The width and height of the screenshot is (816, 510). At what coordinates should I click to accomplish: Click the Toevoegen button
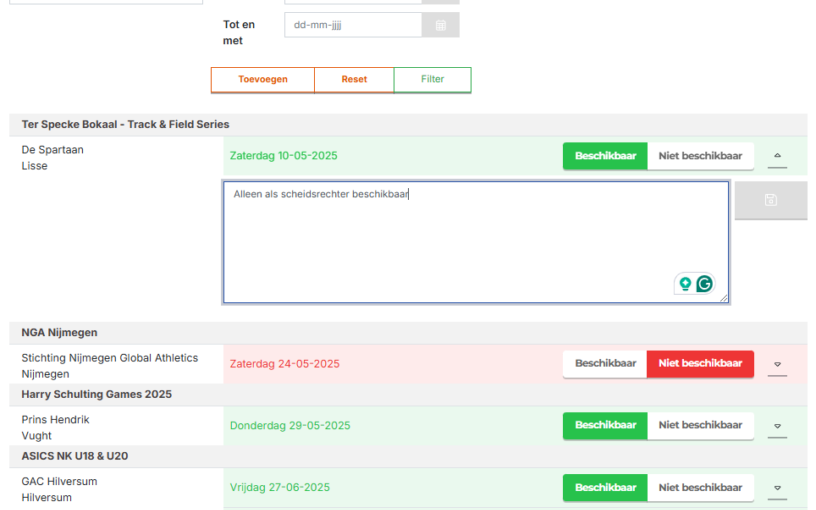[x=262, y=80]
